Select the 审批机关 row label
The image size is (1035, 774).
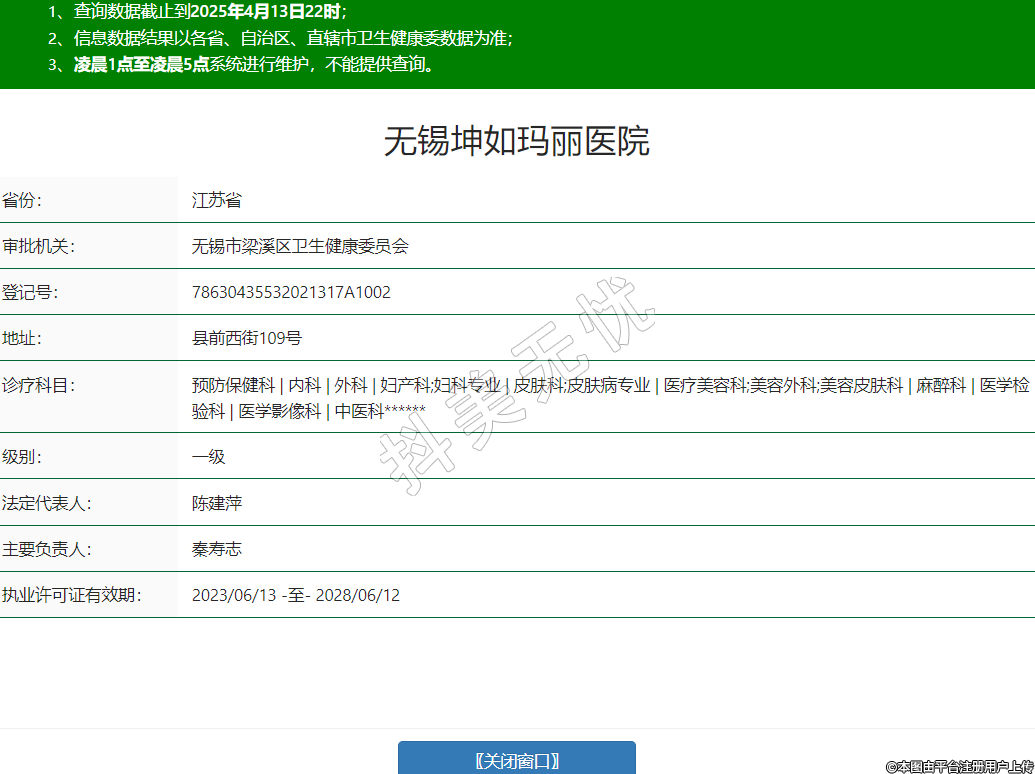(39, 246)
